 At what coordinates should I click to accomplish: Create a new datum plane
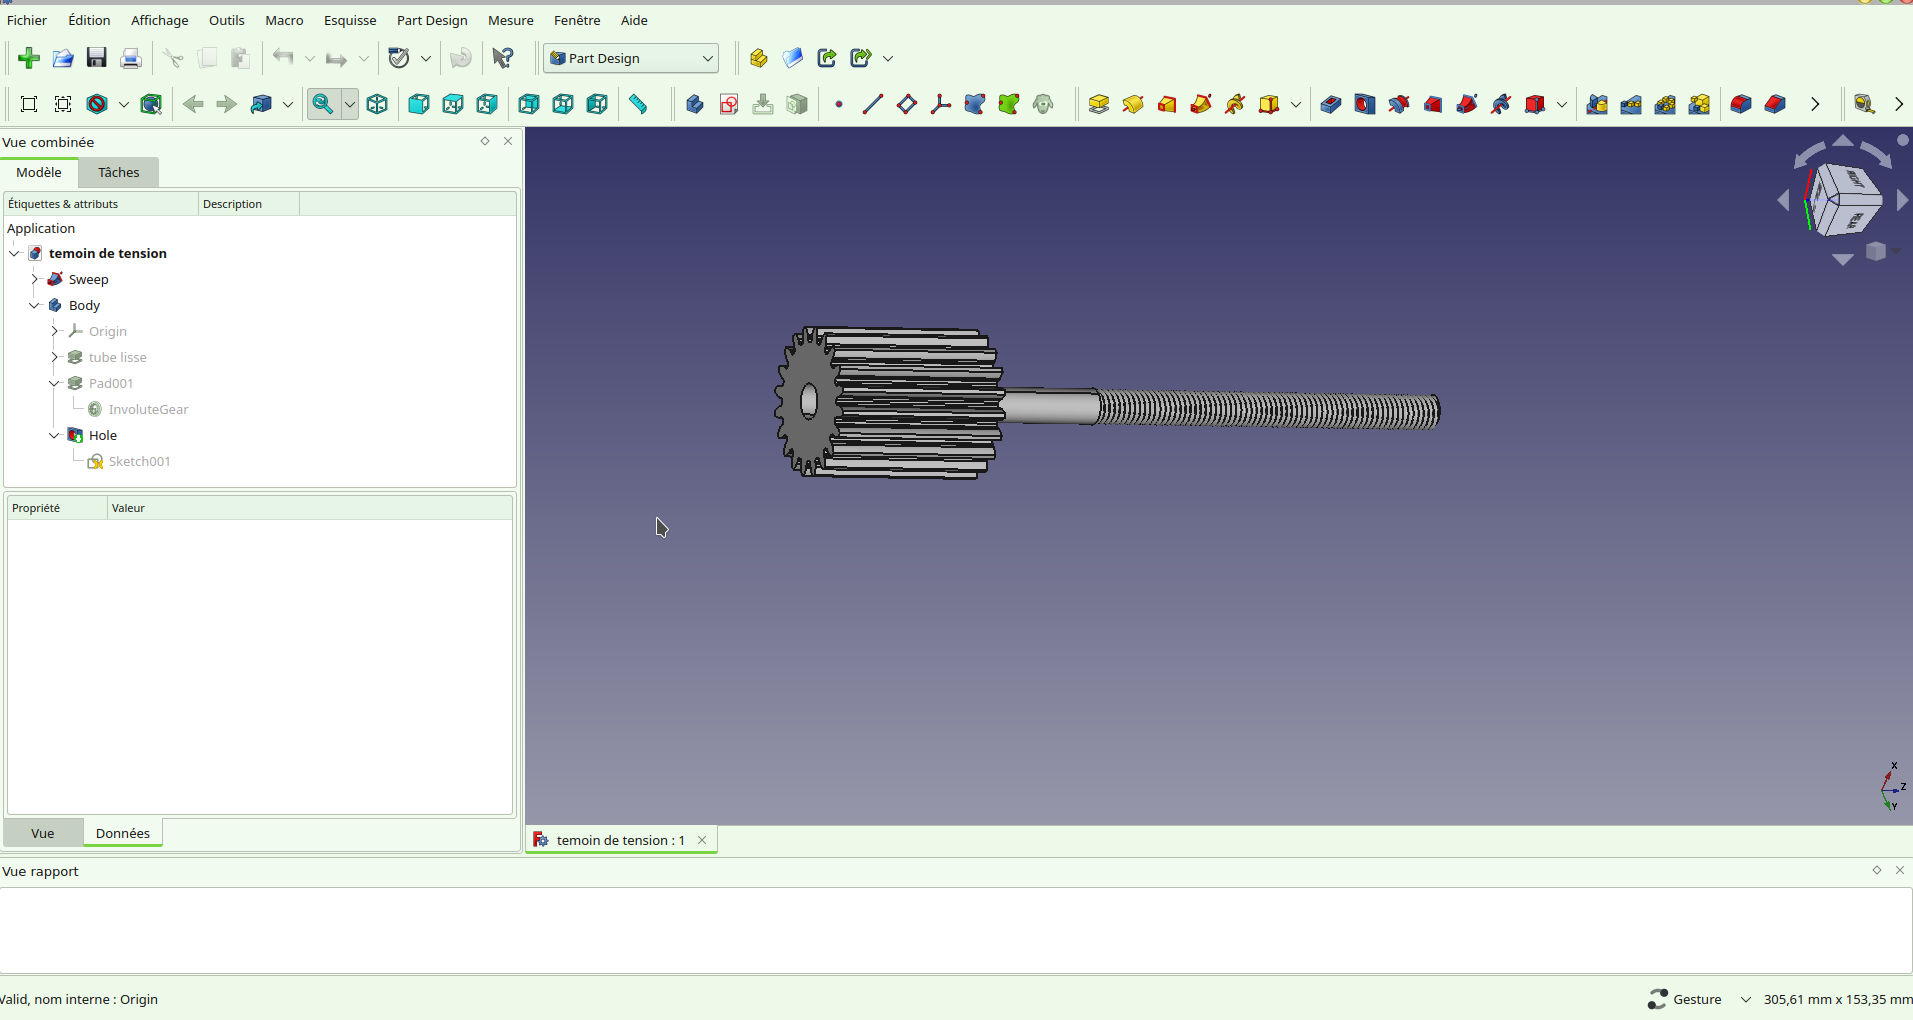coord(907,104)
